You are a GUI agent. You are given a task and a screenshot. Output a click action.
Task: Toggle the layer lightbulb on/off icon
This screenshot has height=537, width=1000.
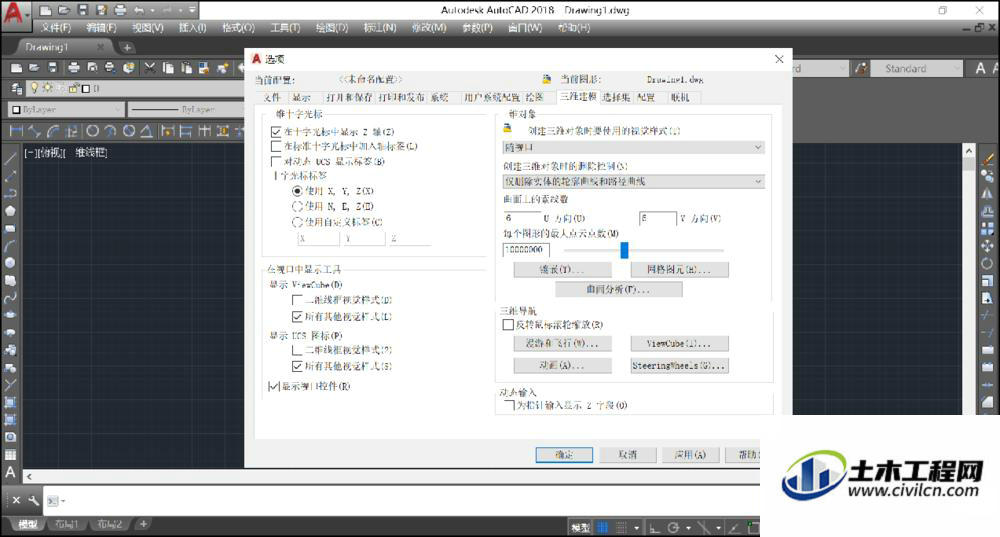(x=34, y=88)
